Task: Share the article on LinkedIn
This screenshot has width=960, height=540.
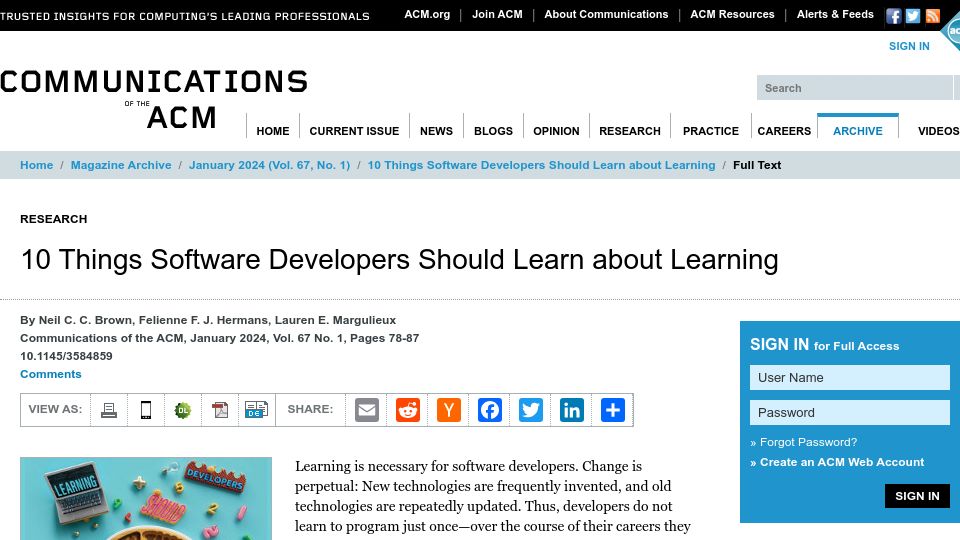Action: pos(572,410)
